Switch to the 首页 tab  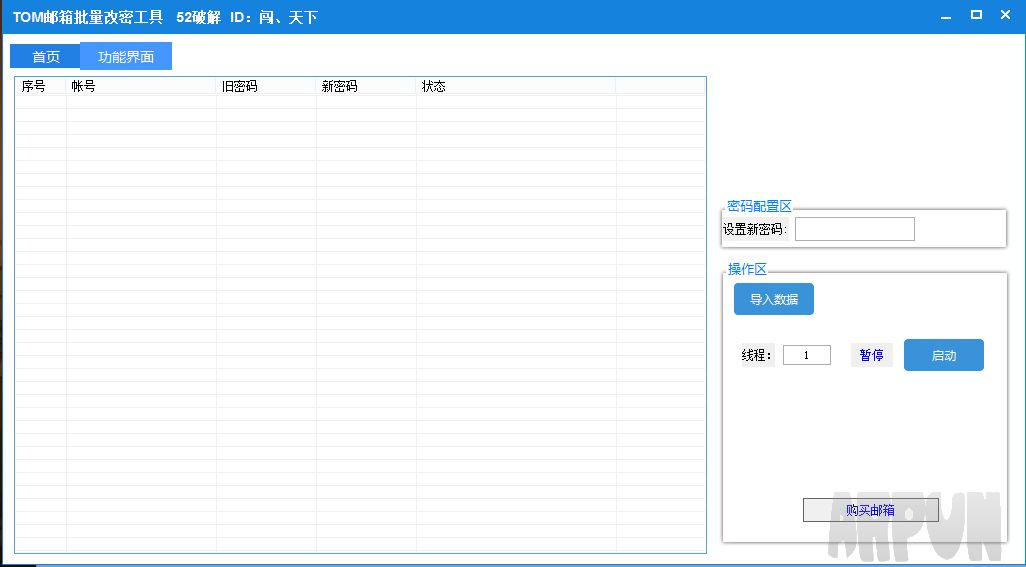tap(45, 57)
